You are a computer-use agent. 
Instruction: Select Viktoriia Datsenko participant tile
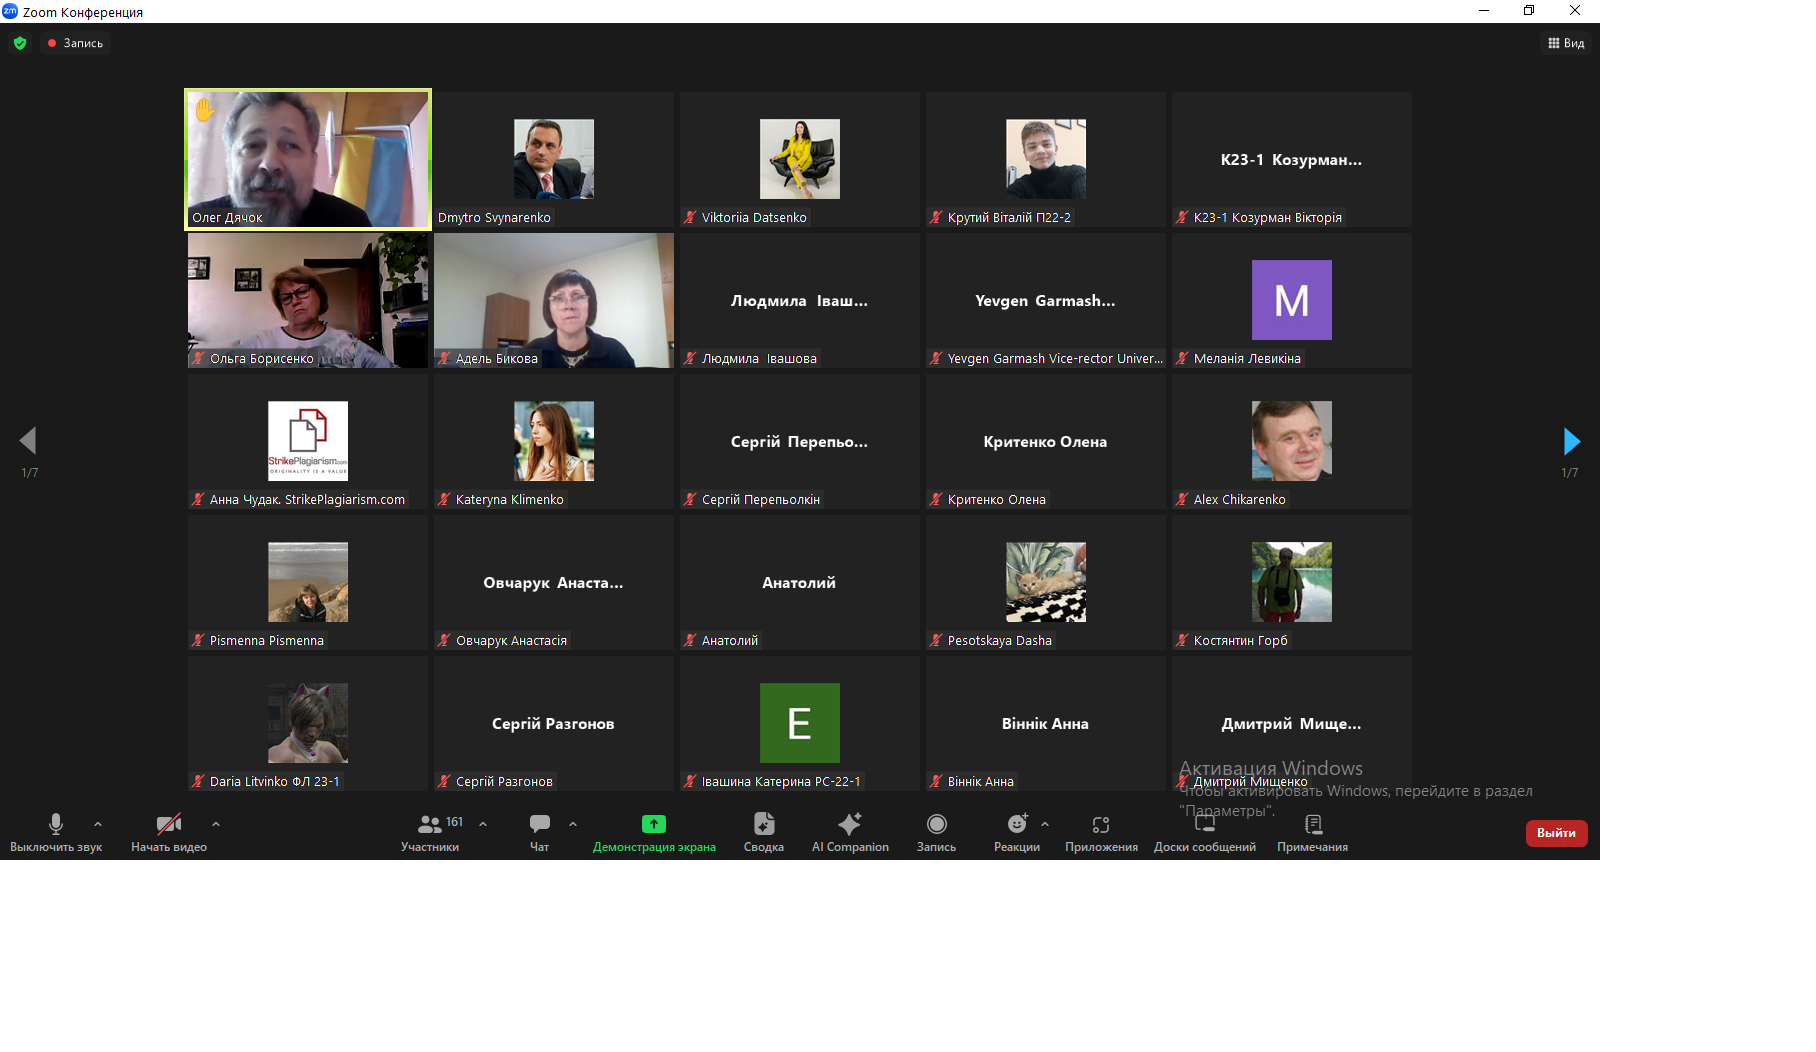tap(800, 160)
